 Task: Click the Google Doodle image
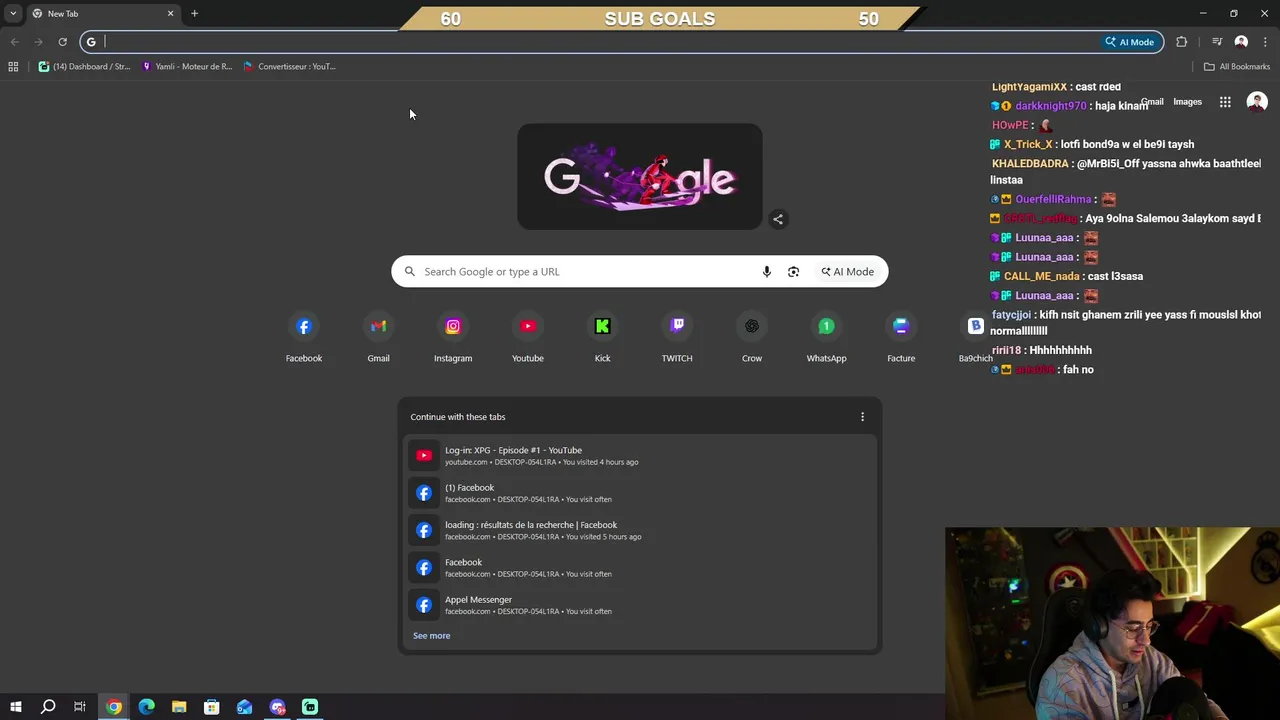pyautogui.click(x=640, y=177)
